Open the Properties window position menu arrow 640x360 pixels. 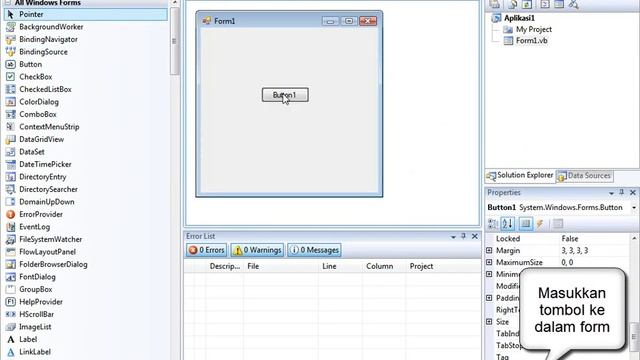pos(611,193)
